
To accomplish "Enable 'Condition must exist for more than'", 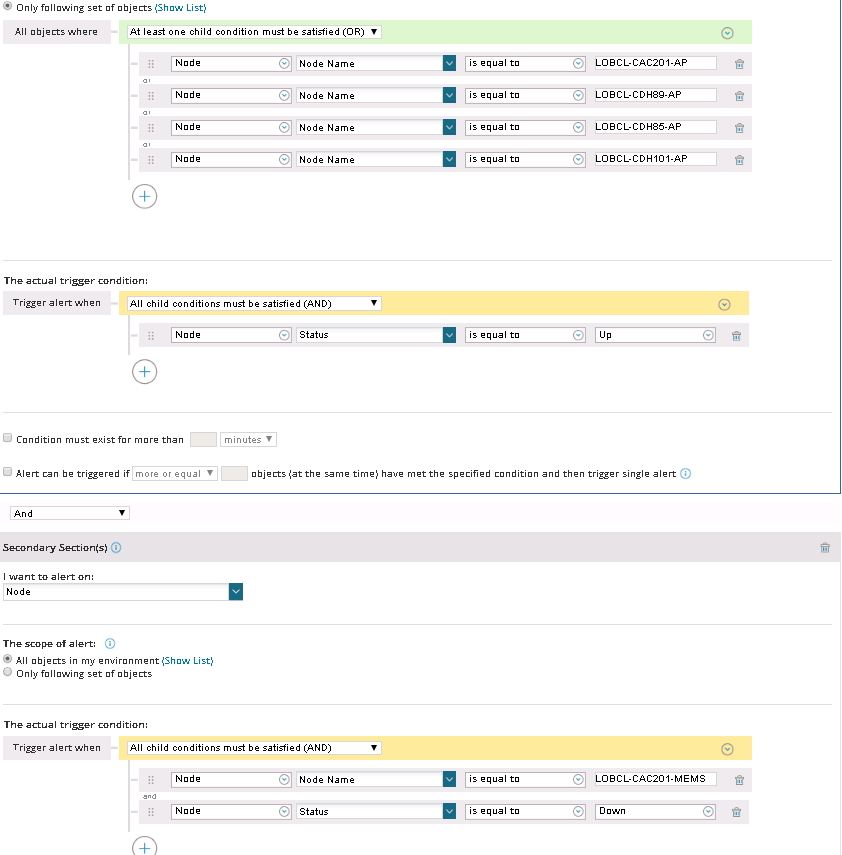I will pos(8,439).
